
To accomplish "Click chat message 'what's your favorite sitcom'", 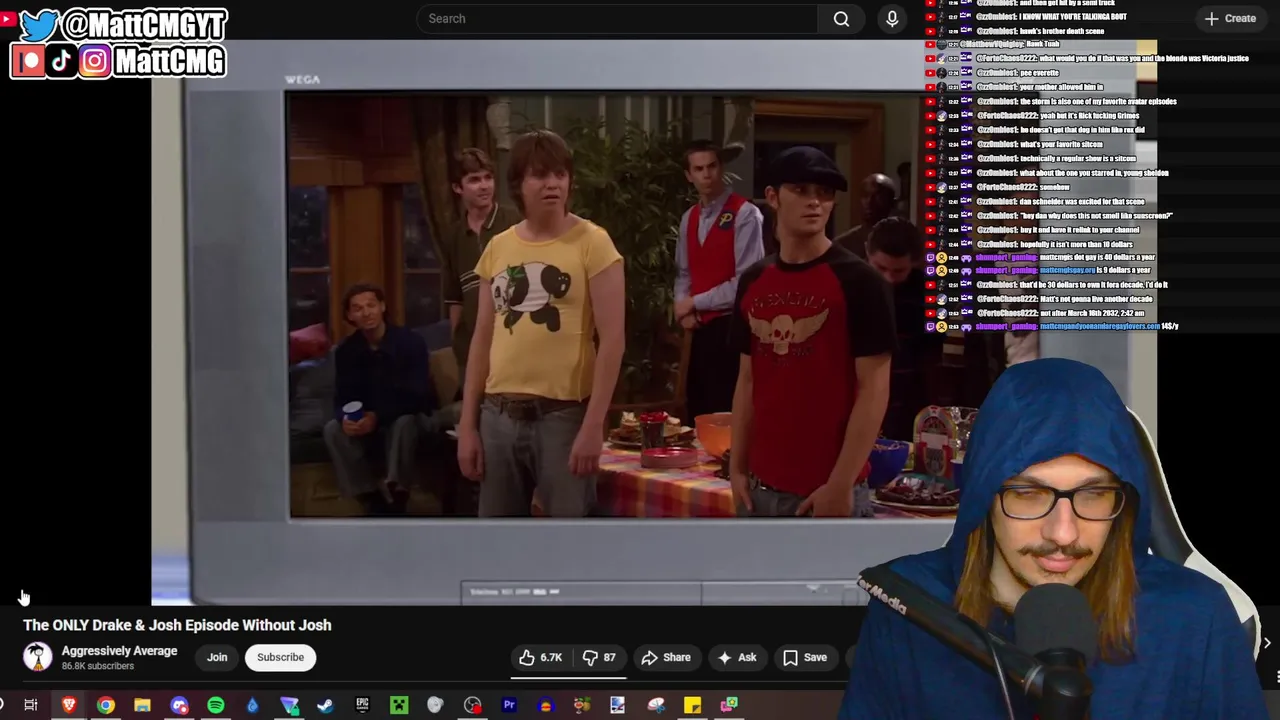I will [1061, 144].
